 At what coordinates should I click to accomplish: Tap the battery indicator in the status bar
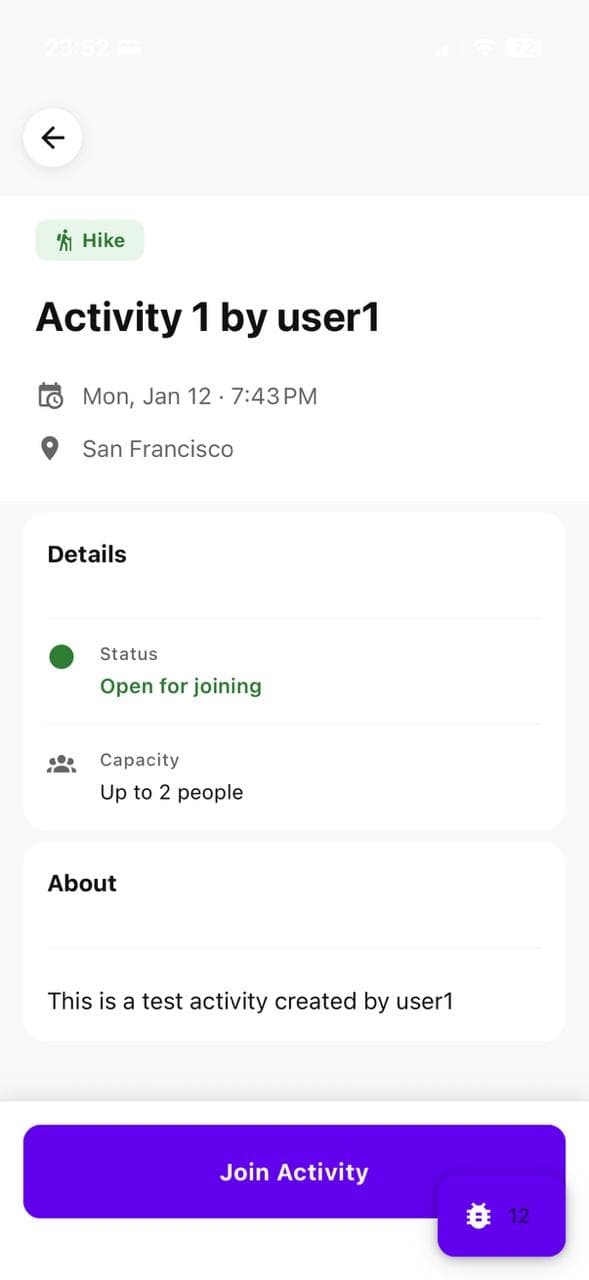[x=524, y=47]
